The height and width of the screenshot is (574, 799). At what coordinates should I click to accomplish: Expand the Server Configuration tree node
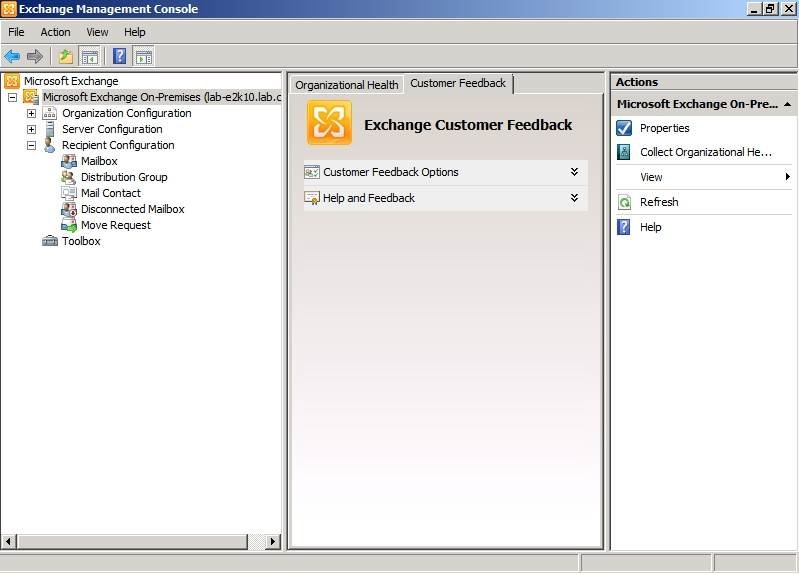click(x=31, y=129)
